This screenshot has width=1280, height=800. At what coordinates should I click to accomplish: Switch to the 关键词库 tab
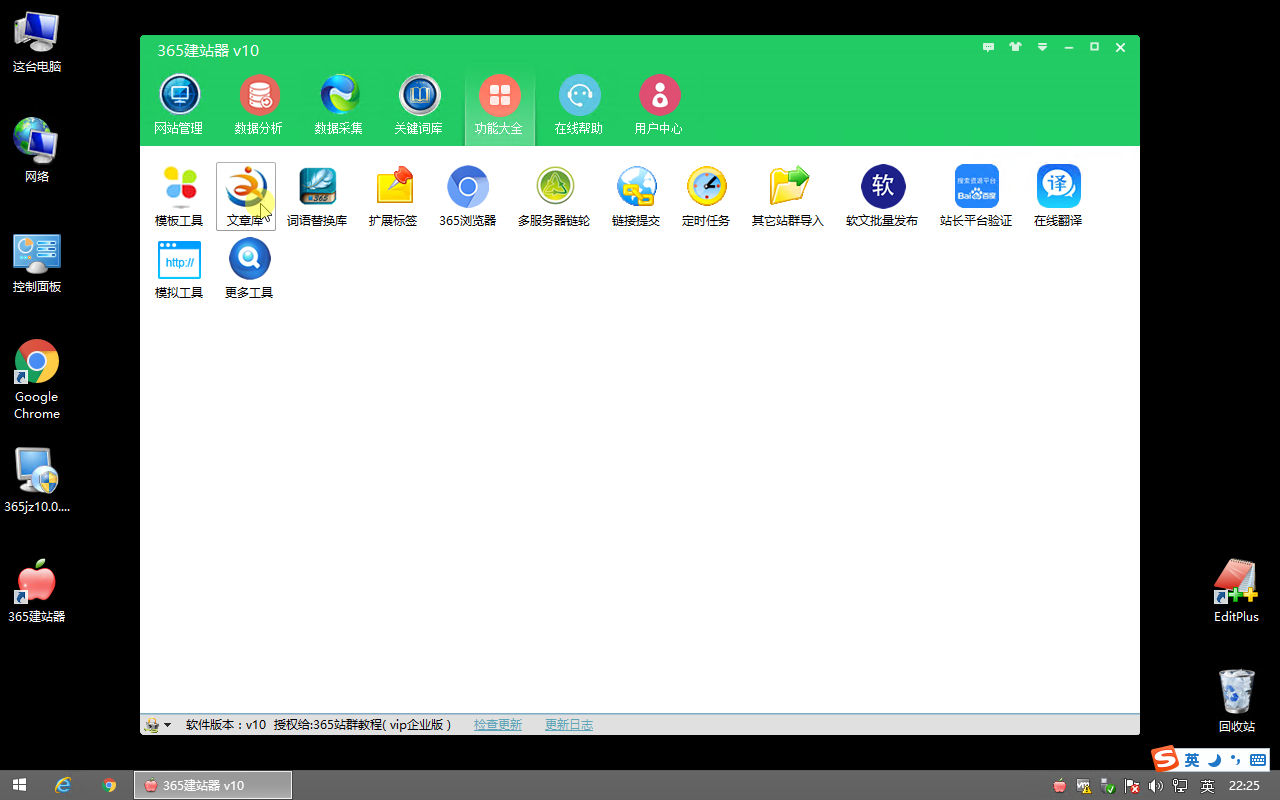click(x=419, y=105)
